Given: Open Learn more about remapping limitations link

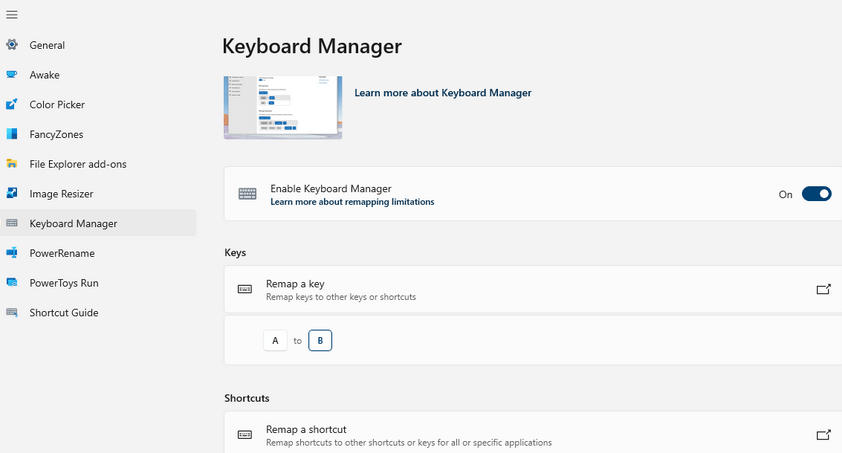Looking at the screenshot, I should [352, 202].
